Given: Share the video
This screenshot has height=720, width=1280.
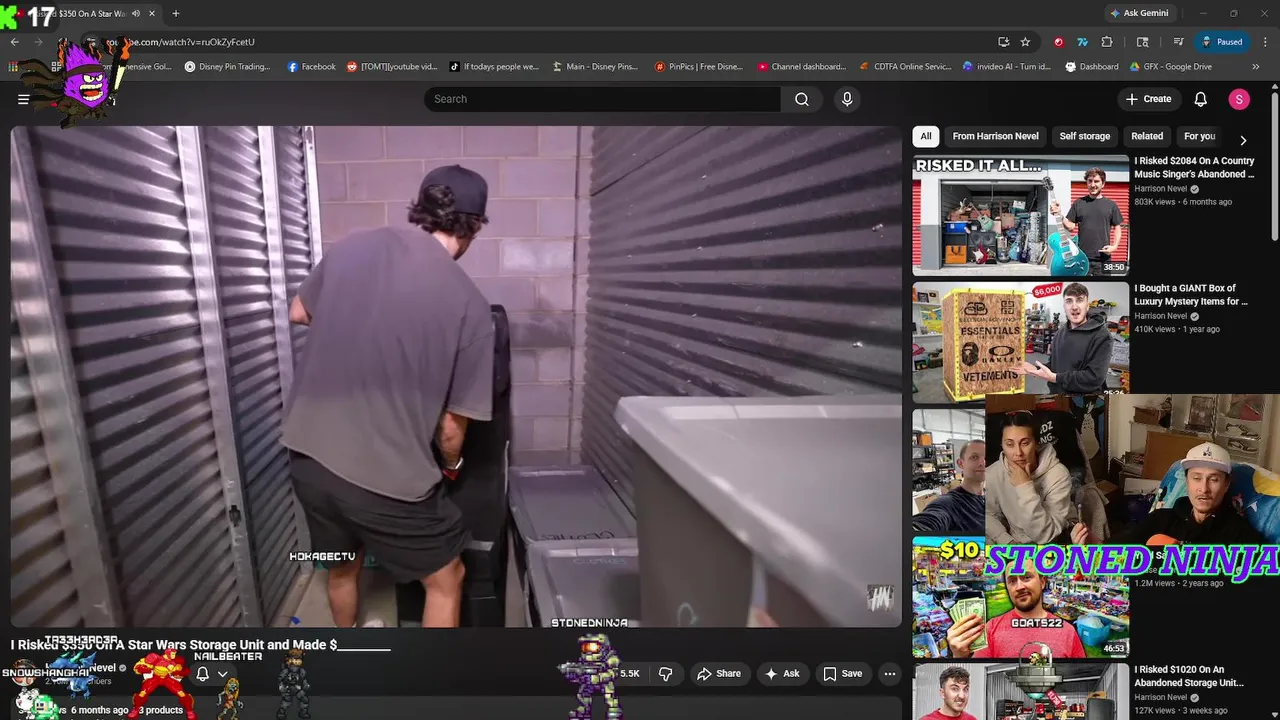Looking at the screenshot, I should click(719, 674).
